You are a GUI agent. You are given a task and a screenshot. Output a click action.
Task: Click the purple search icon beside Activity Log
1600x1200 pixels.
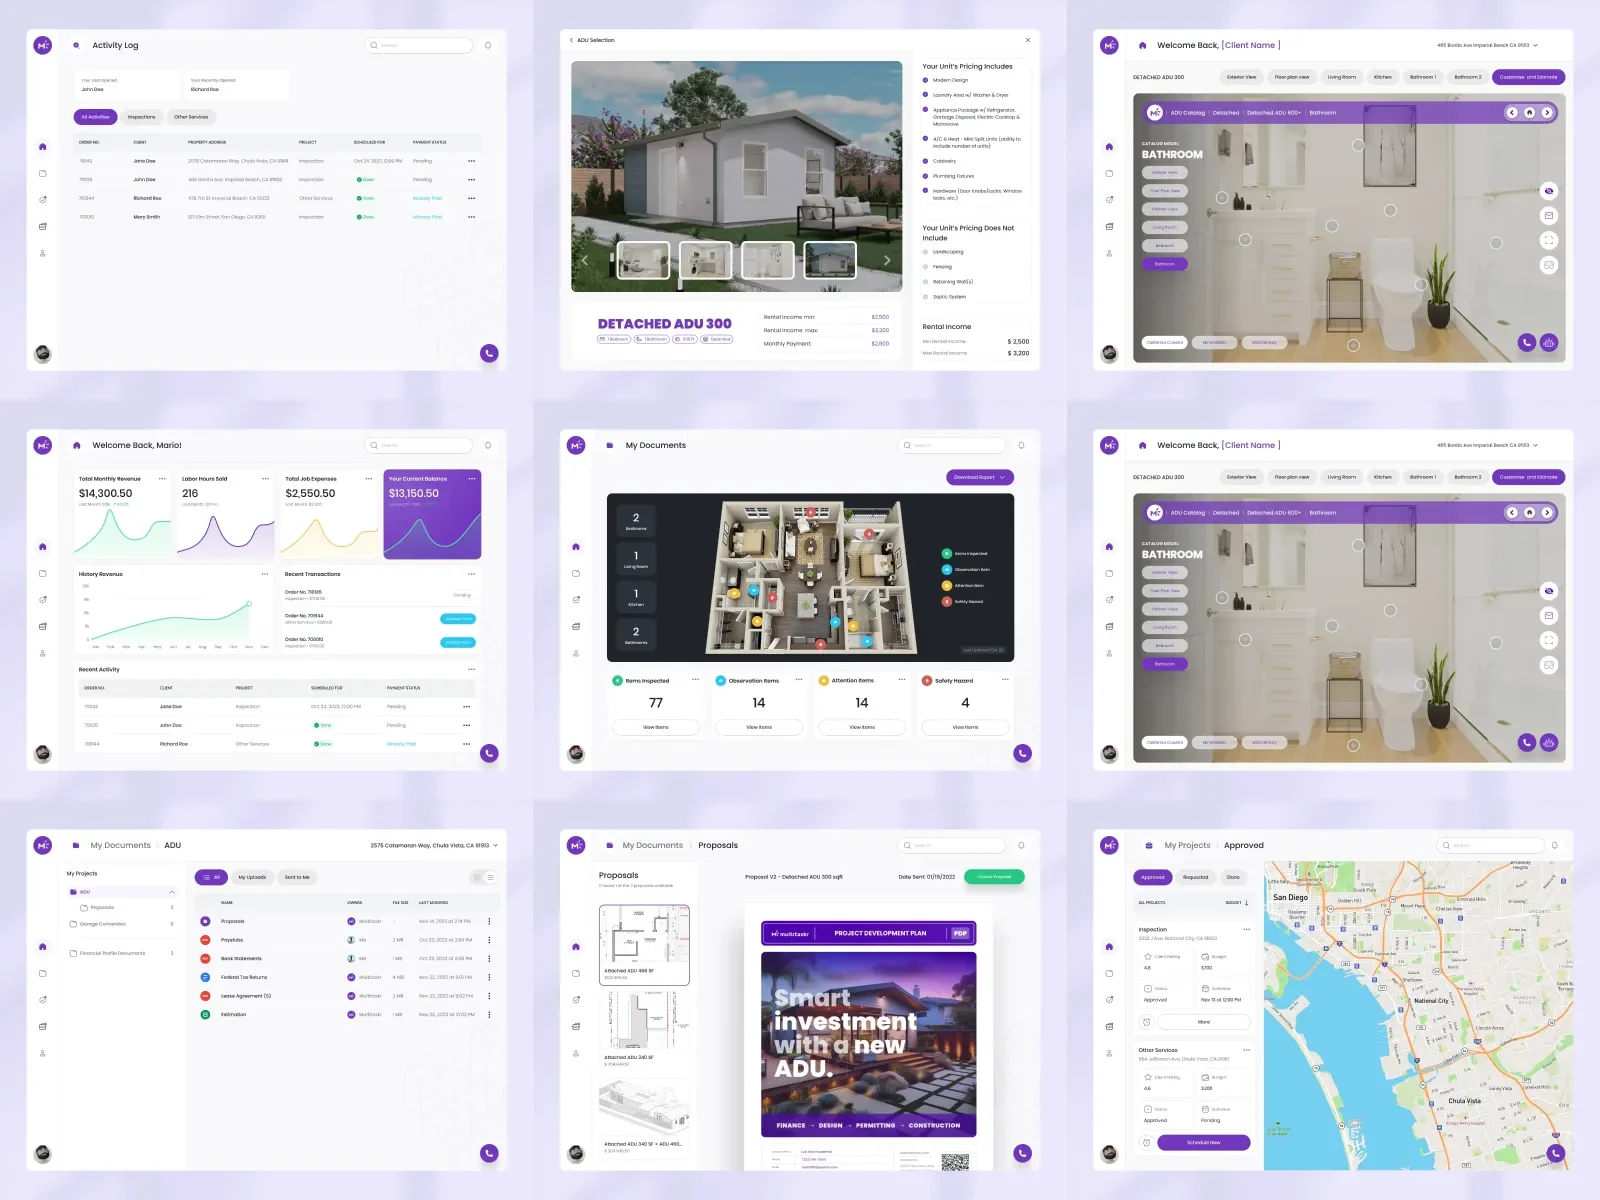pyautogui.click(x=76, y=45)
